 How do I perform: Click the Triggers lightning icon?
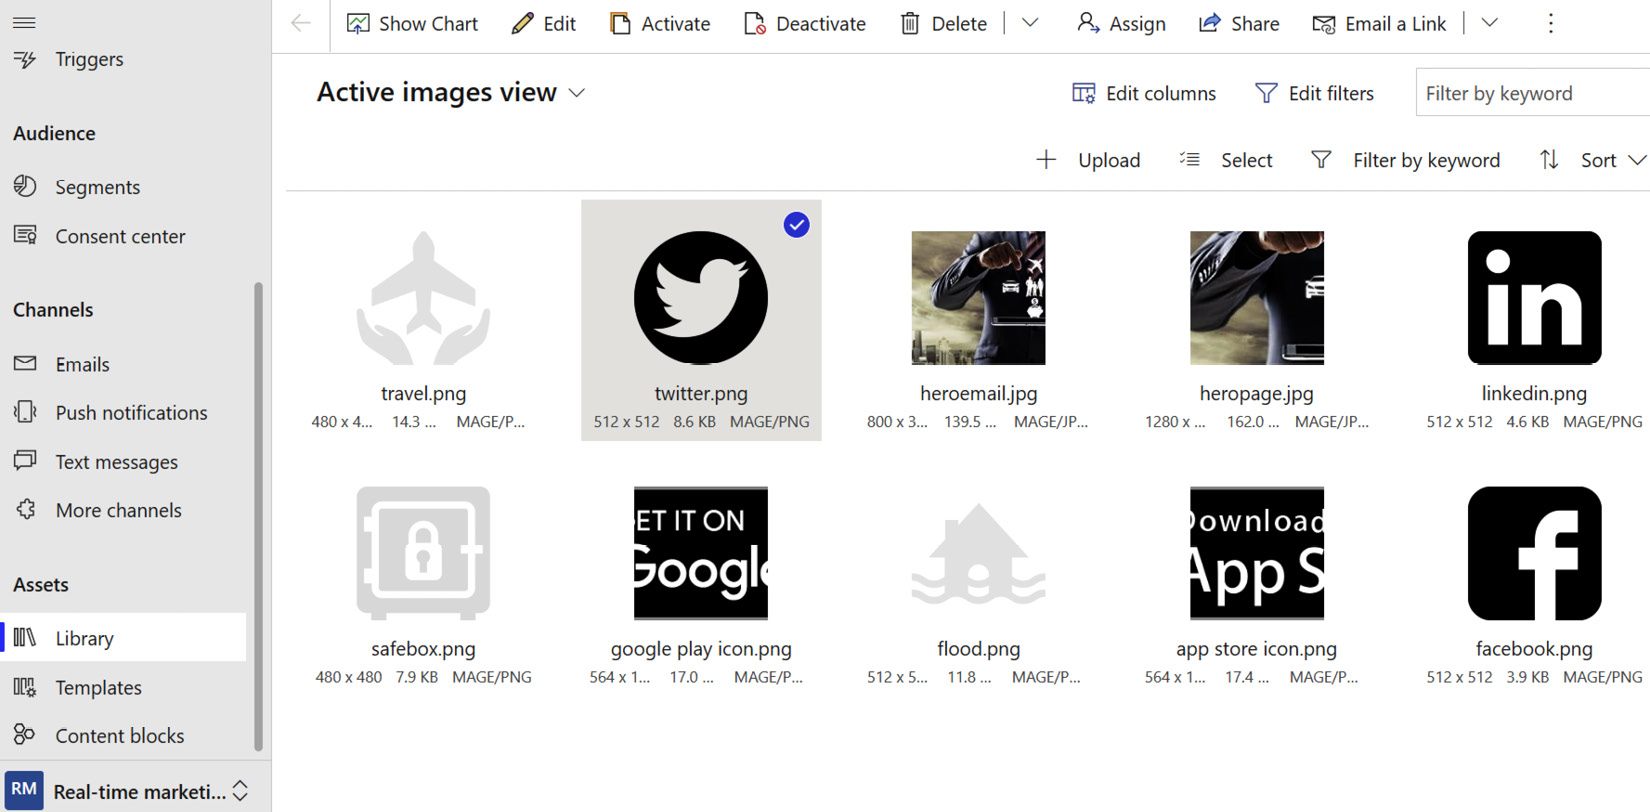(x=25, y=59)
